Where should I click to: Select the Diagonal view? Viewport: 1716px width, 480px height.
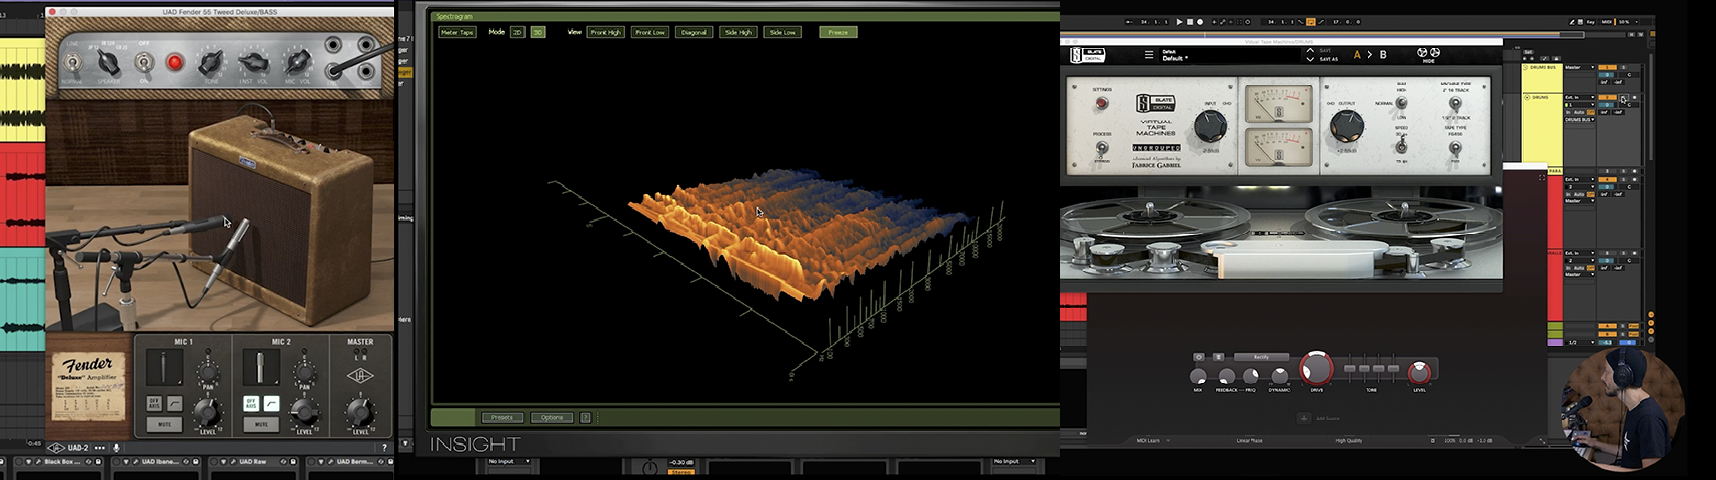[x=694, y=32]
